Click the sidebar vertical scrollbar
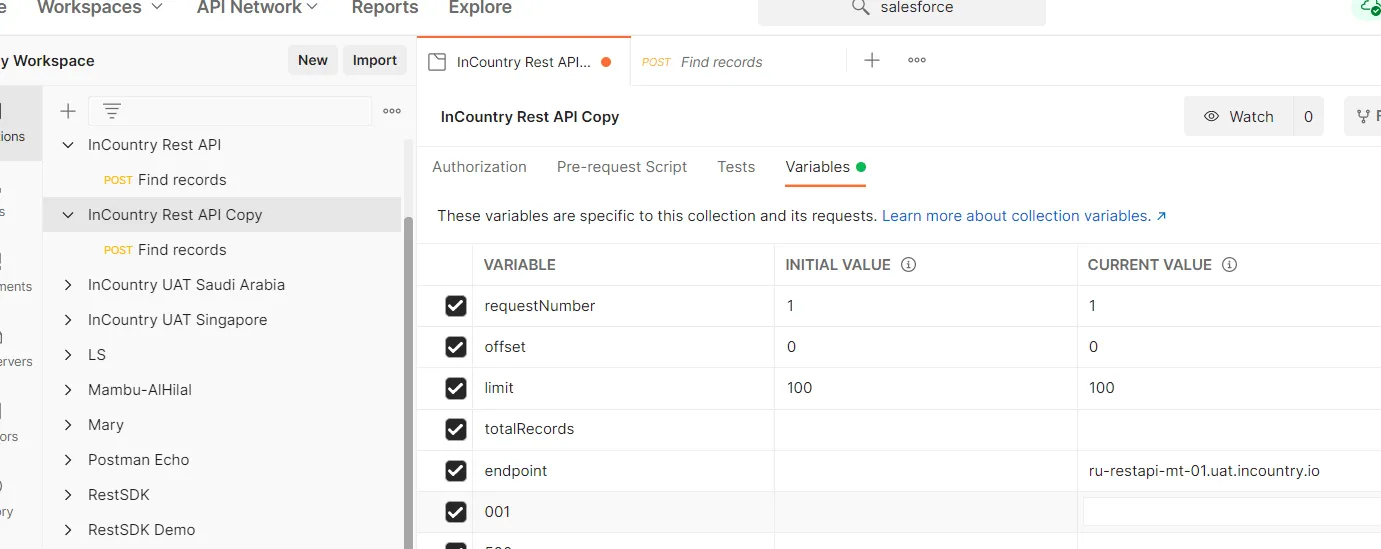The height and width of the screenshot is (549, 1381). point(408,380)
